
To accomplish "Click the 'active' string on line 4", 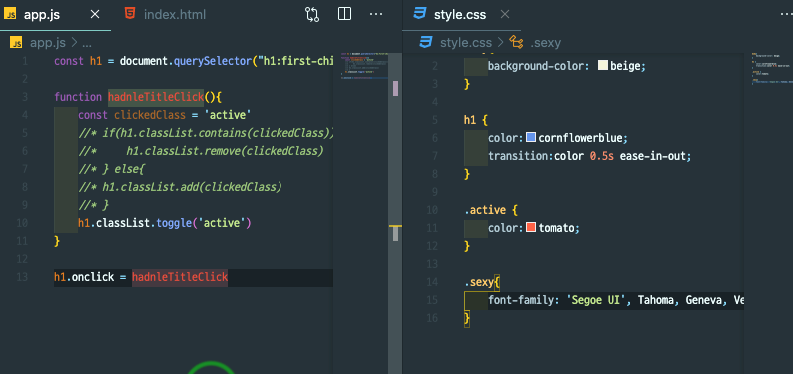I will [x=228, y=115].
